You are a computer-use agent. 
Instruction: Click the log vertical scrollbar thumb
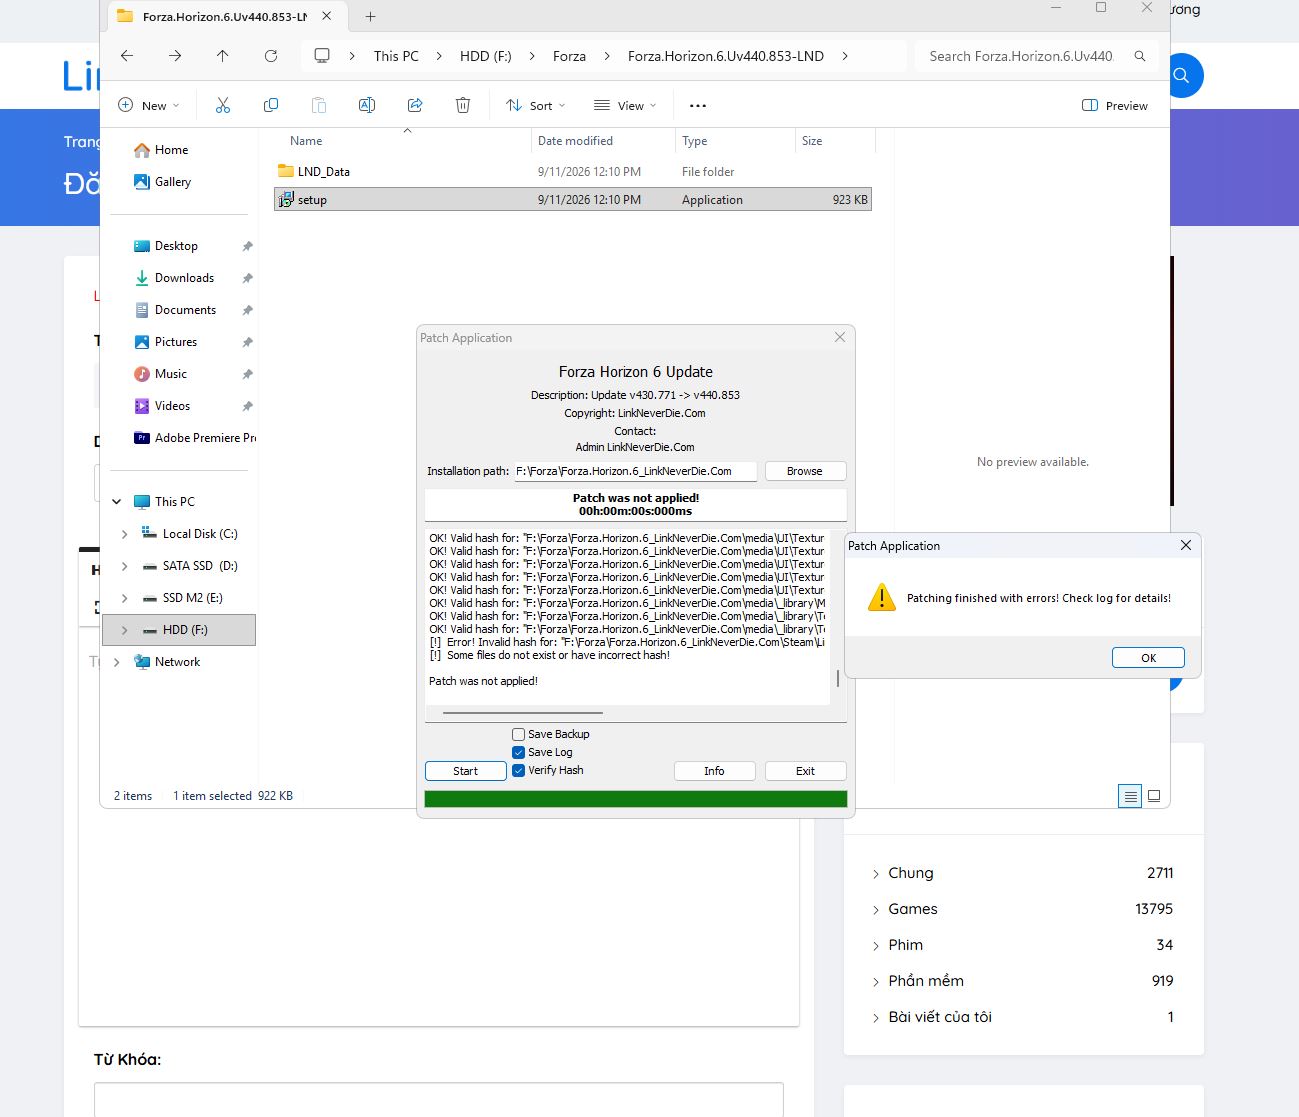click(x=837, y=679)
